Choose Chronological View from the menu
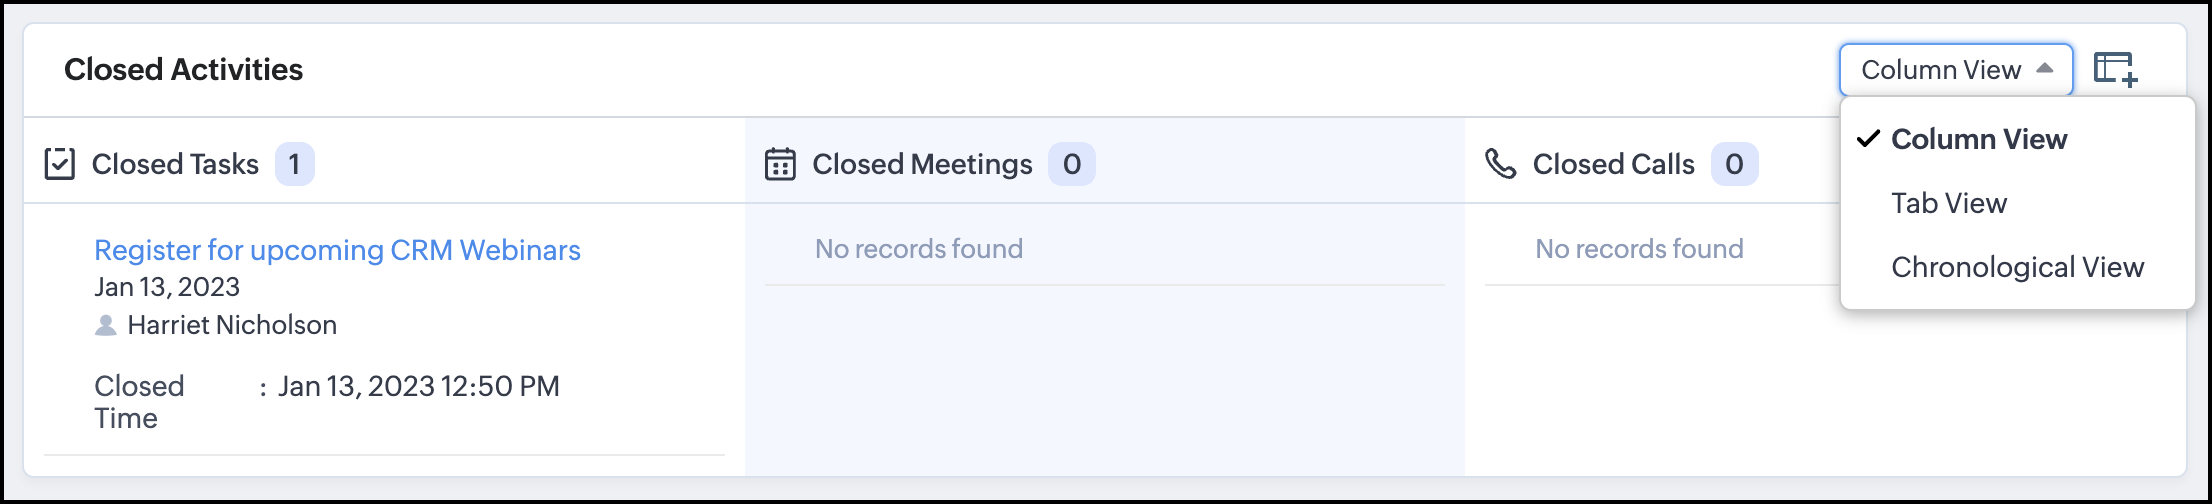The width and height of the screenshot is (2212, 504). [2017, 267]
